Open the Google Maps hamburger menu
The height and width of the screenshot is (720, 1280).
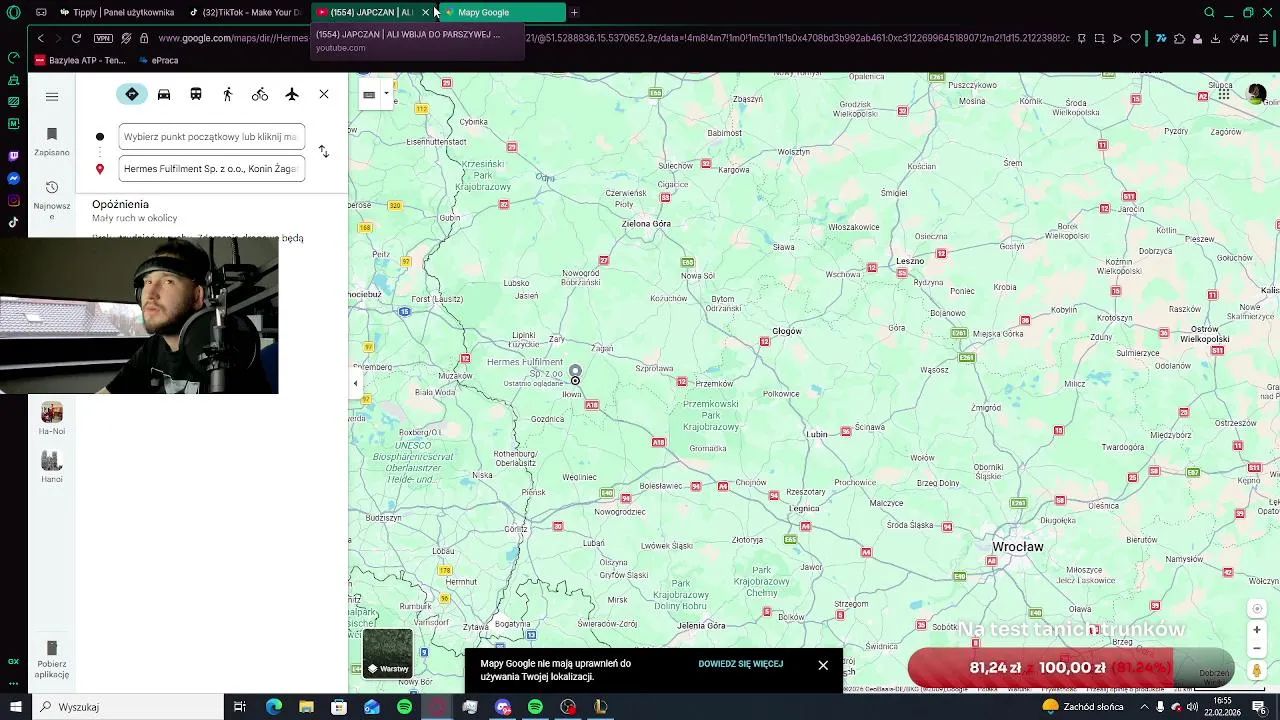52,97
